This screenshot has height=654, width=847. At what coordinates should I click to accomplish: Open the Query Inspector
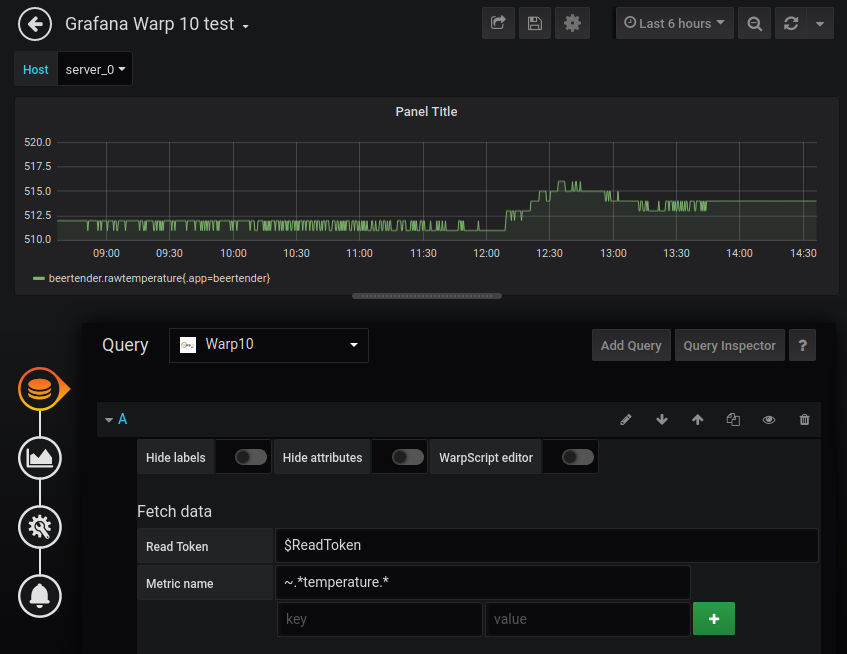coord(729,345)
